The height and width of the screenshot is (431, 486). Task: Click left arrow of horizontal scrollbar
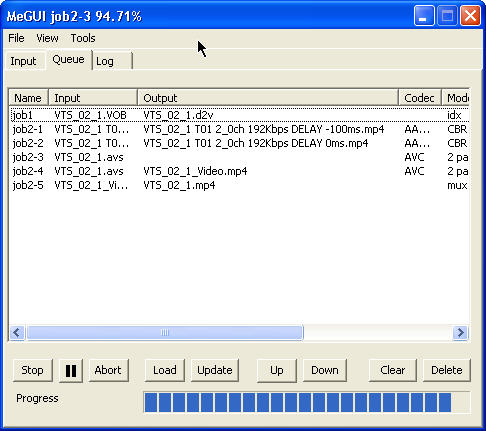click(x=17, y=333)
